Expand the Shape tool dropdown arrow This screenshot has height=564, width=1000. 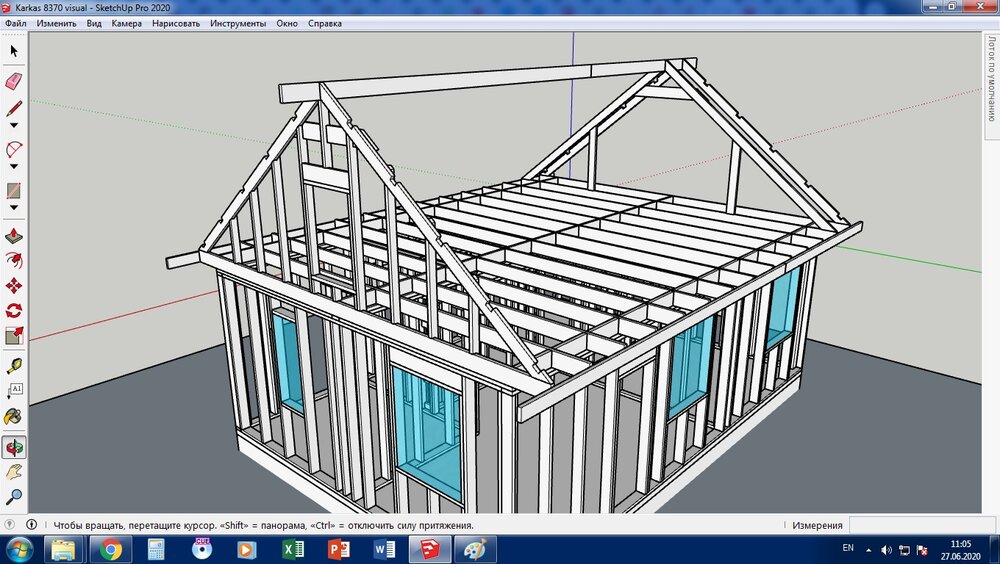pyautogui.click(x=14, y=208)
